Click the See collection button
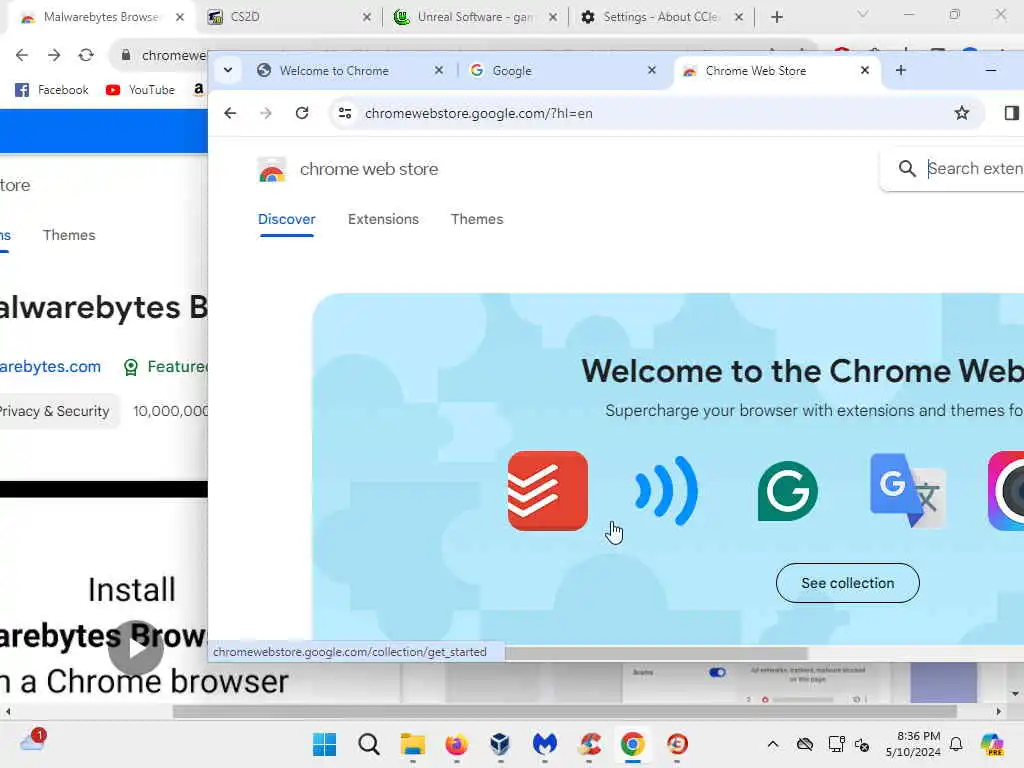 [848, 583]
